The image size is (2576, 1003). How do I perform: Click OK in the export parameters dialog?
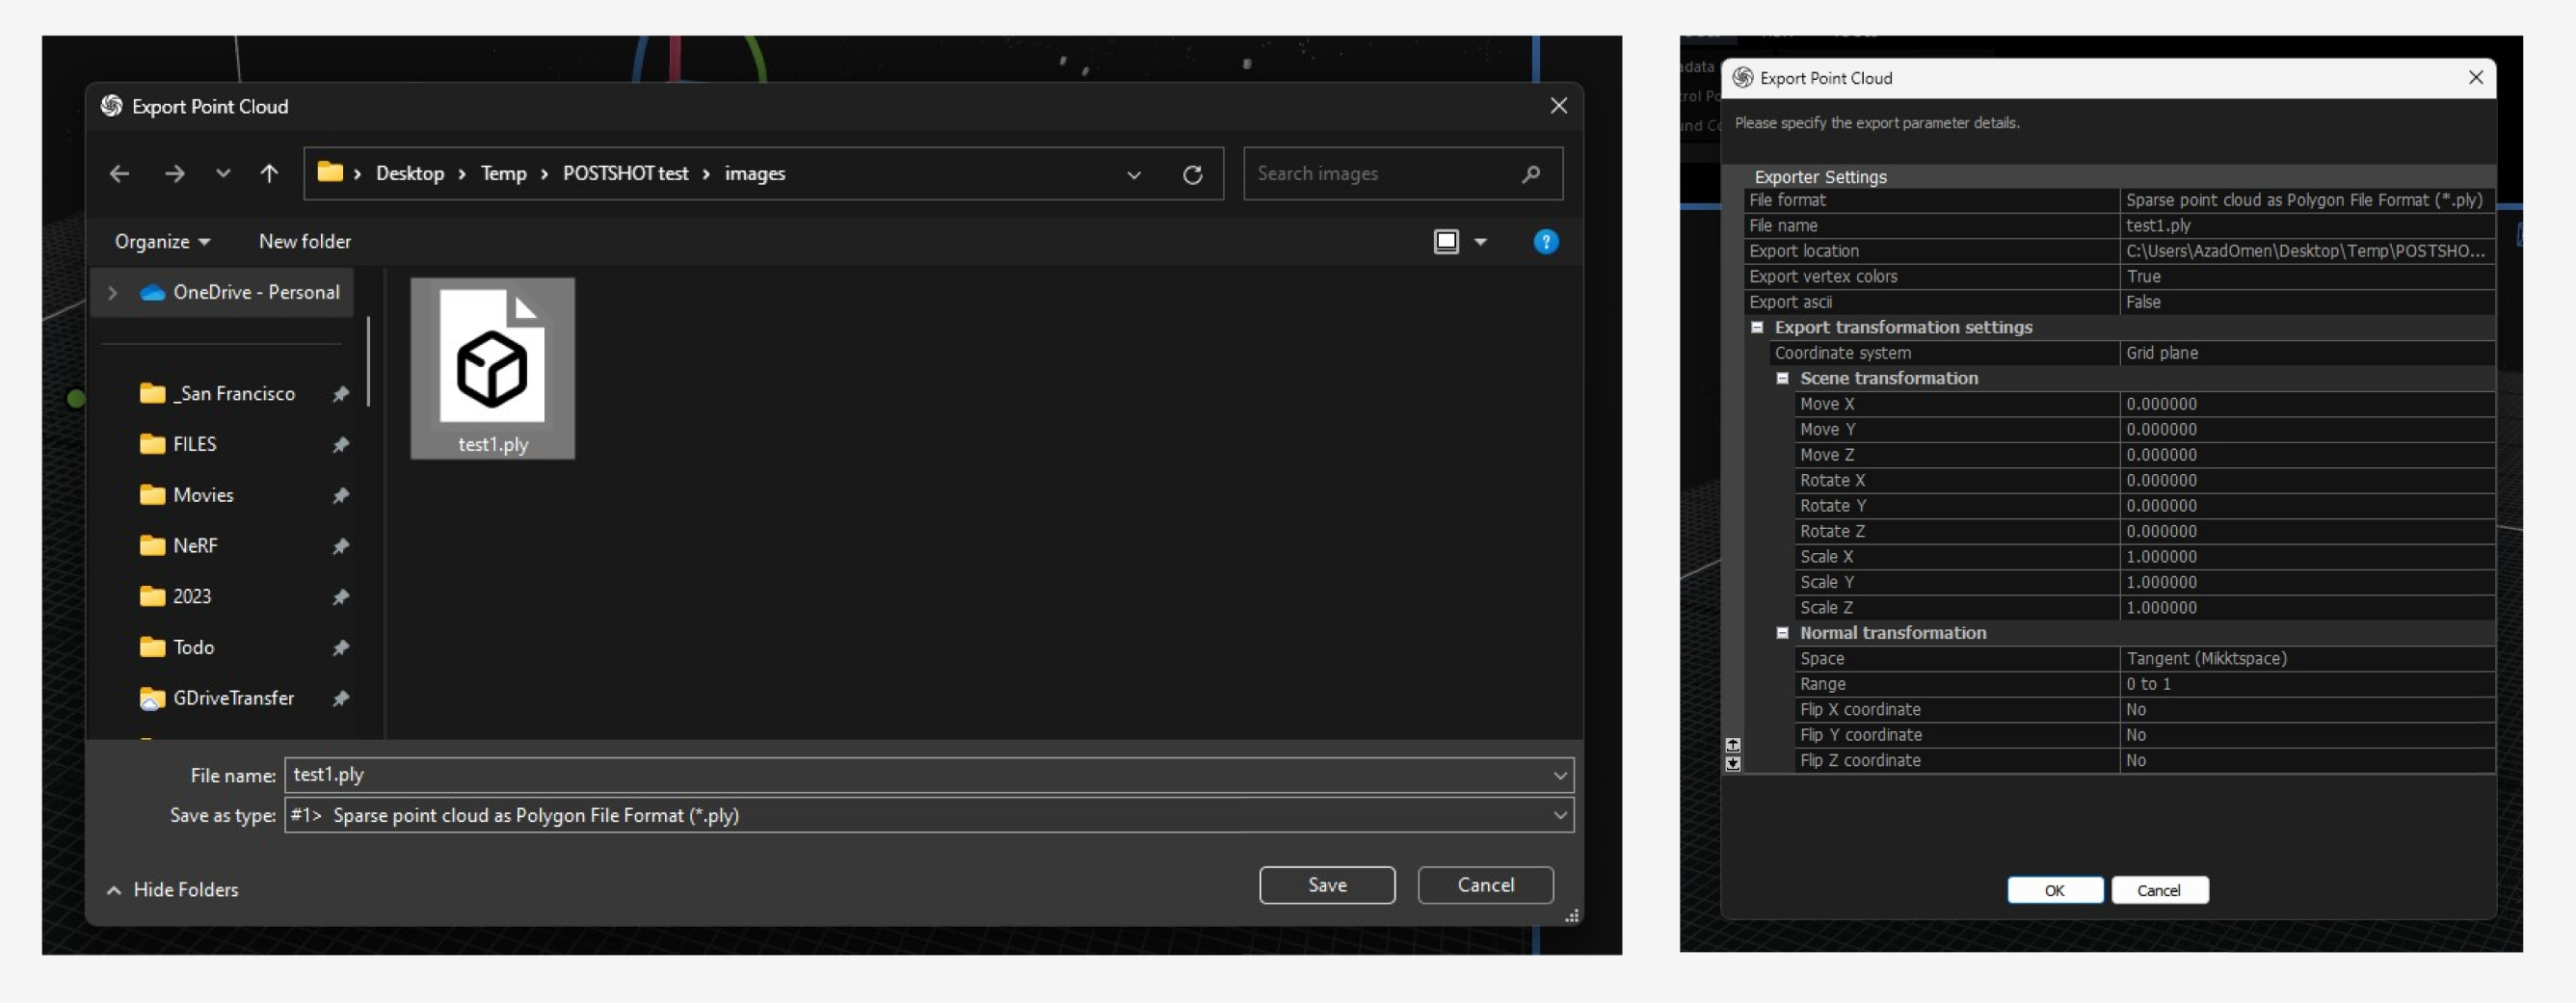[2055, 889]
